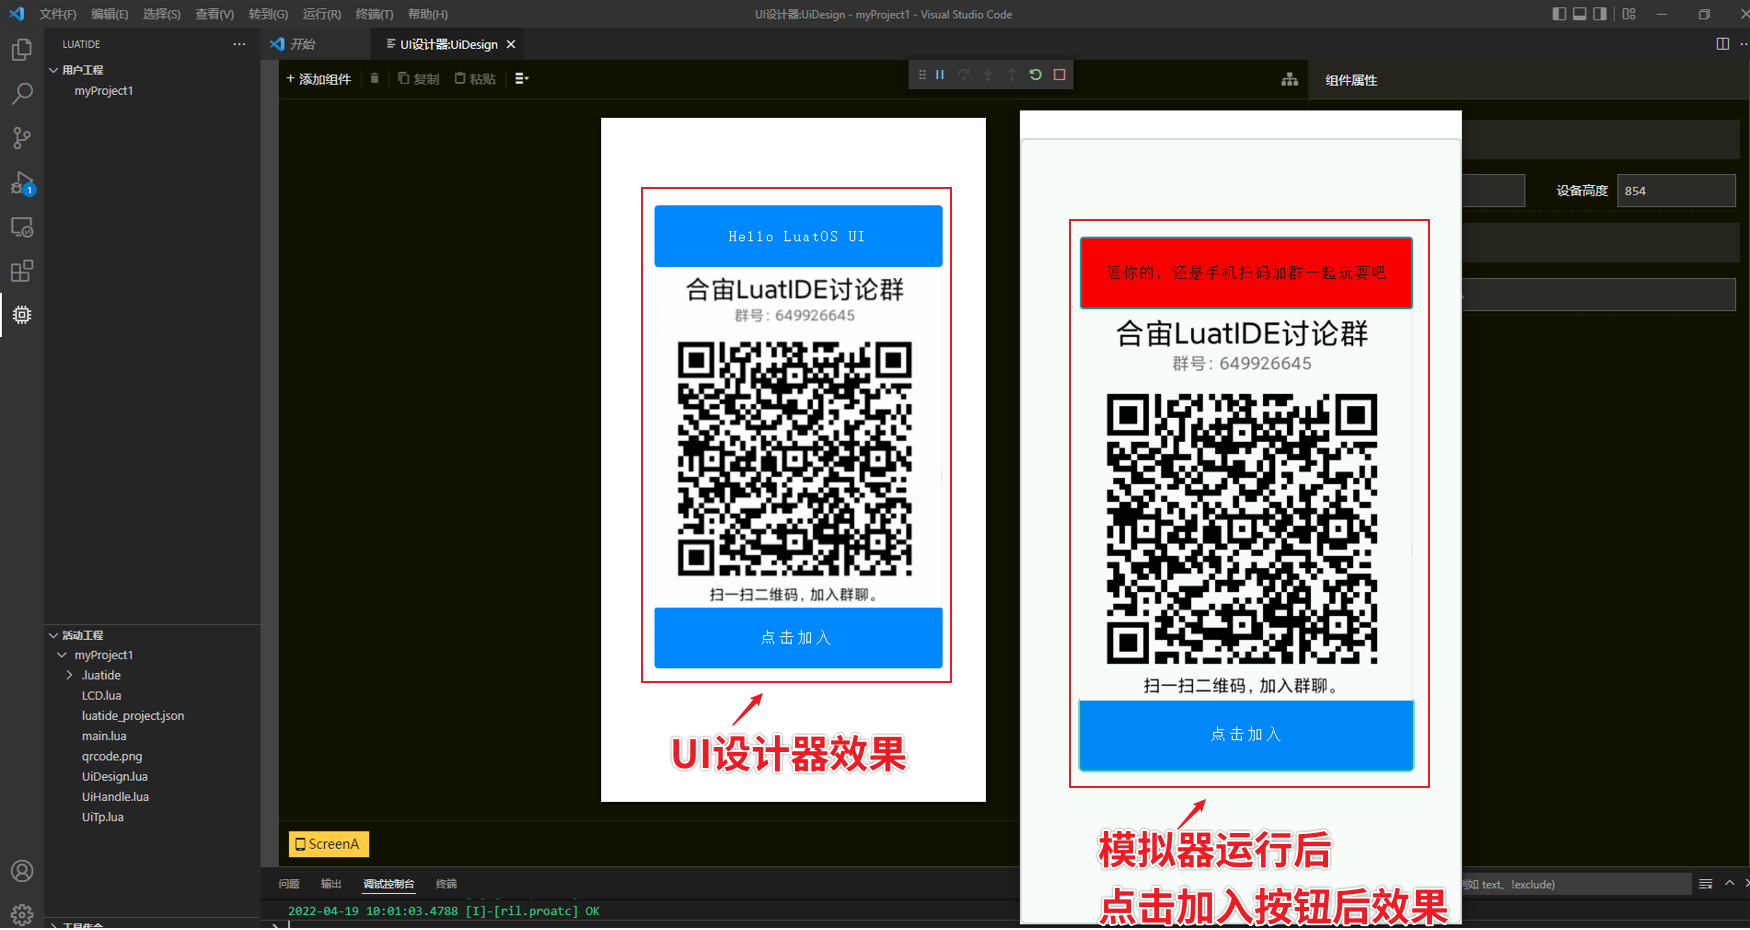Open the Run and Debug view
Image resolution: width=1750 pixels, height=930 pixels.
pyautogui.click(x=21, y=184)
